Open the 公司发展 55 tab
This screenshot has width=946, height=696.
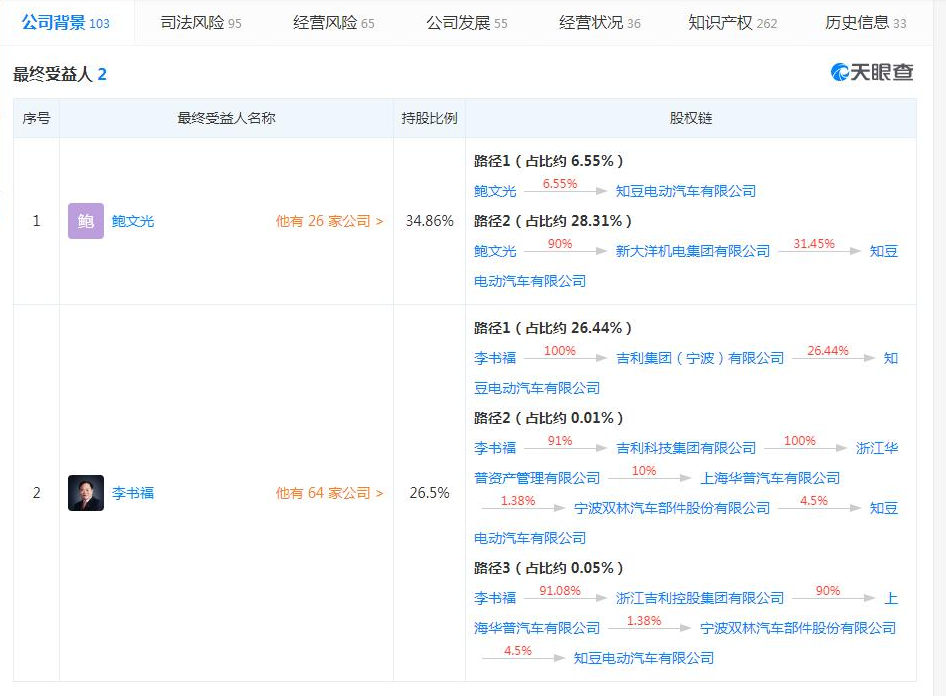coord(467,23)
